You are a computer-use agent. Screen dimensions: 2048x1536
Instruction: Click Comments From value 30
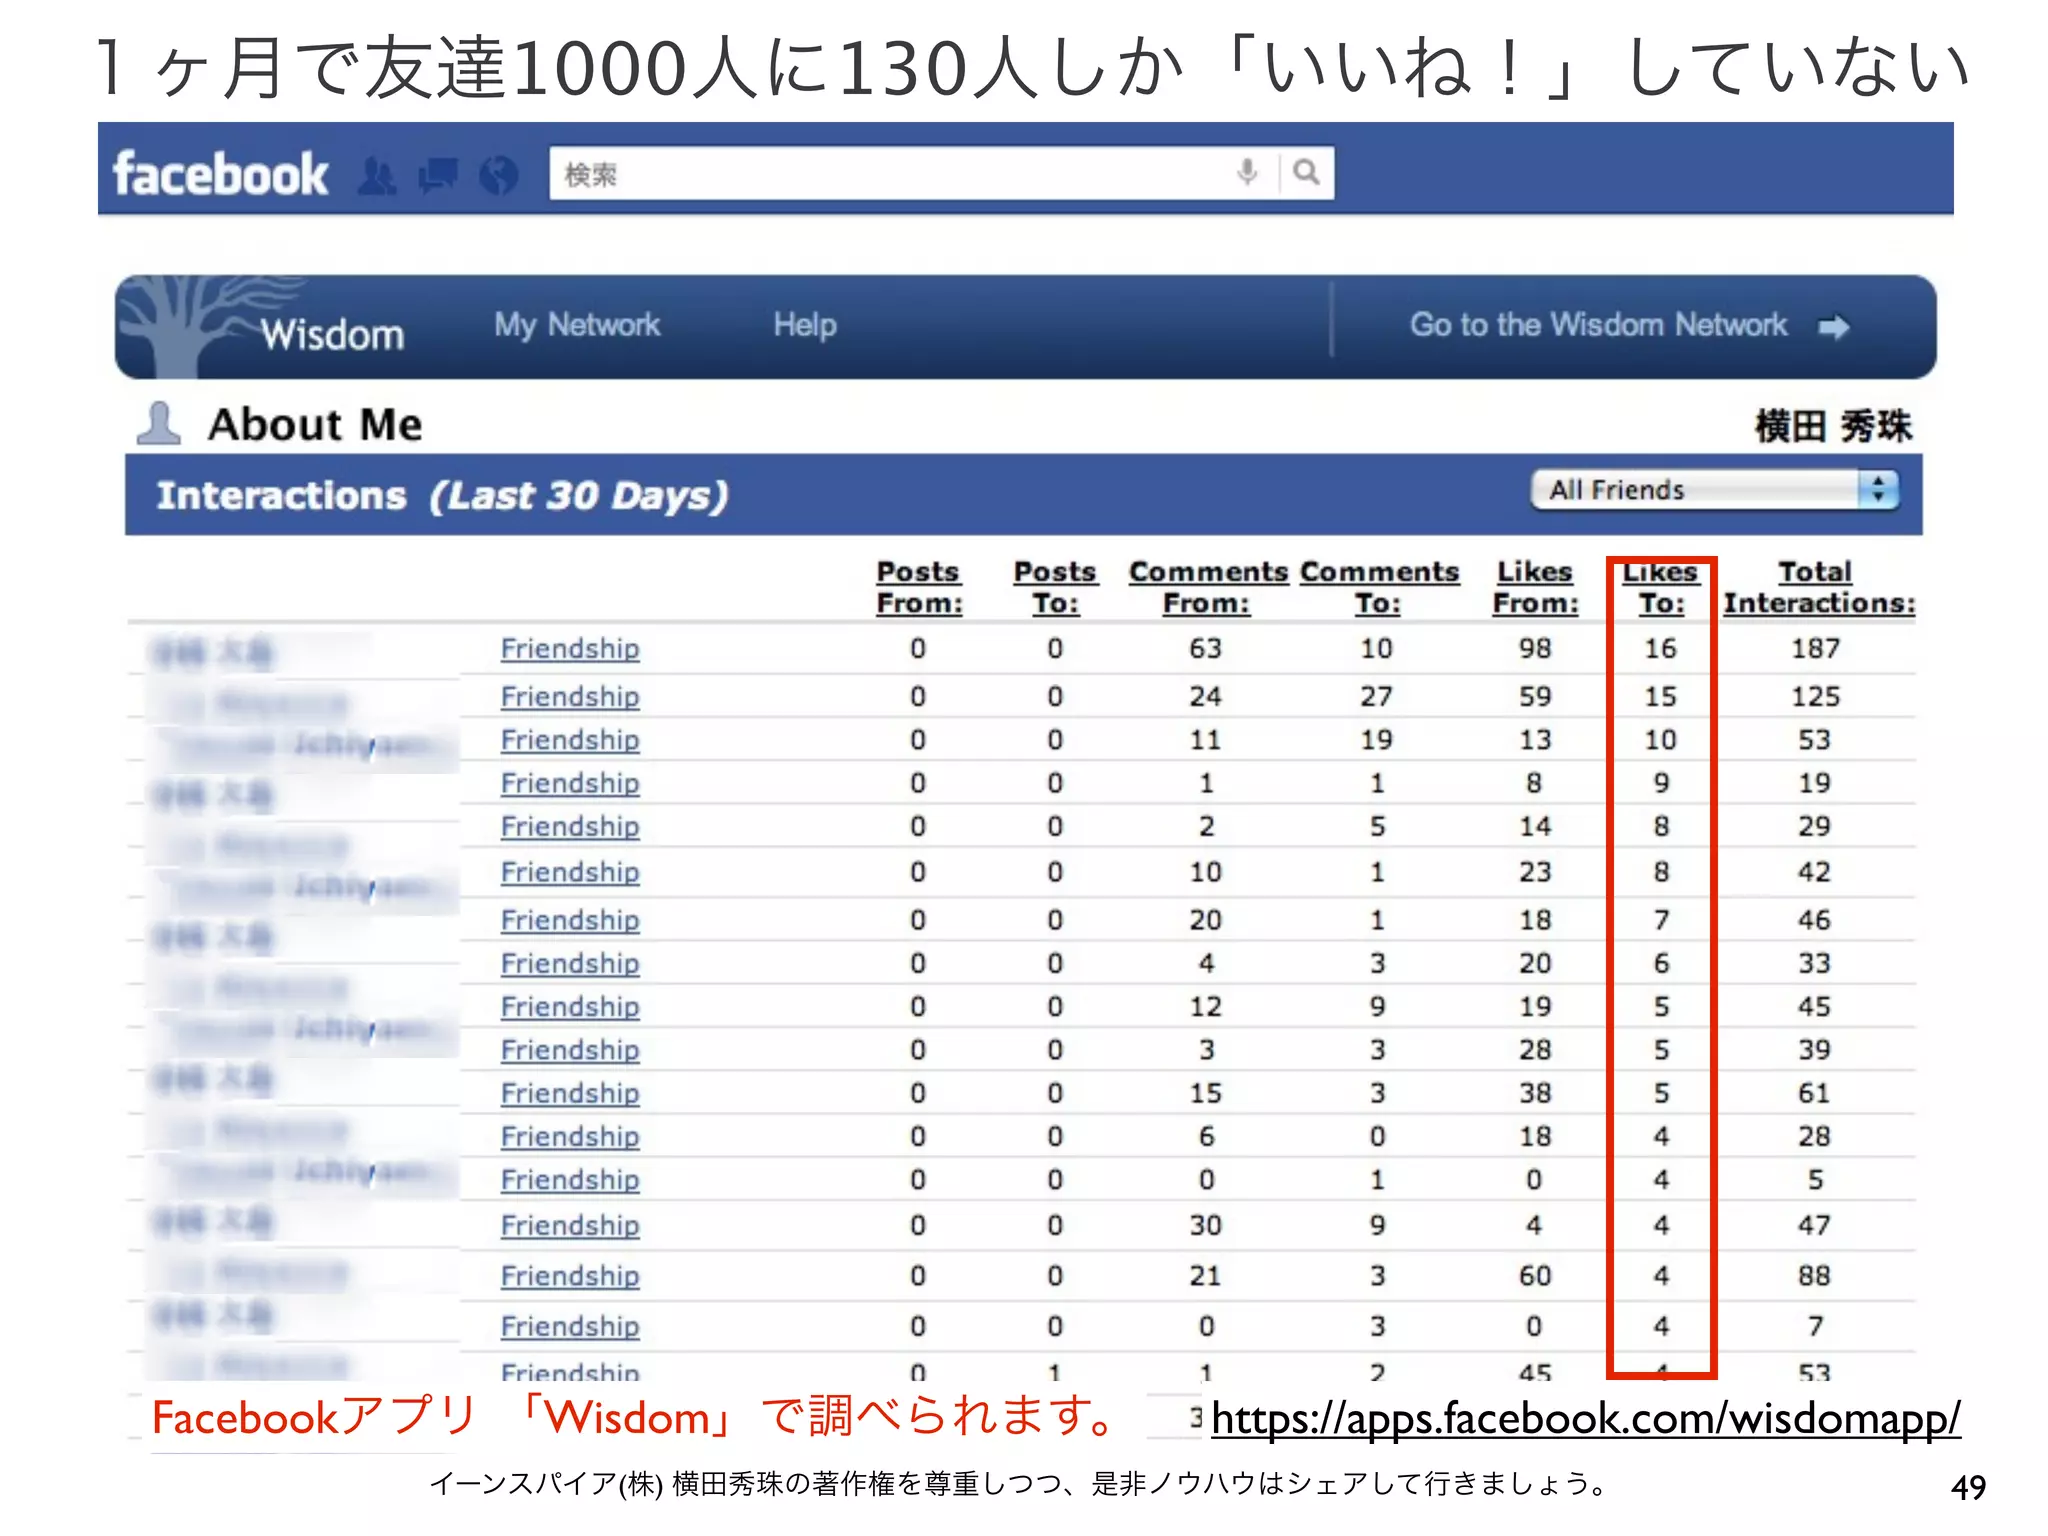pos(1206,1226)
